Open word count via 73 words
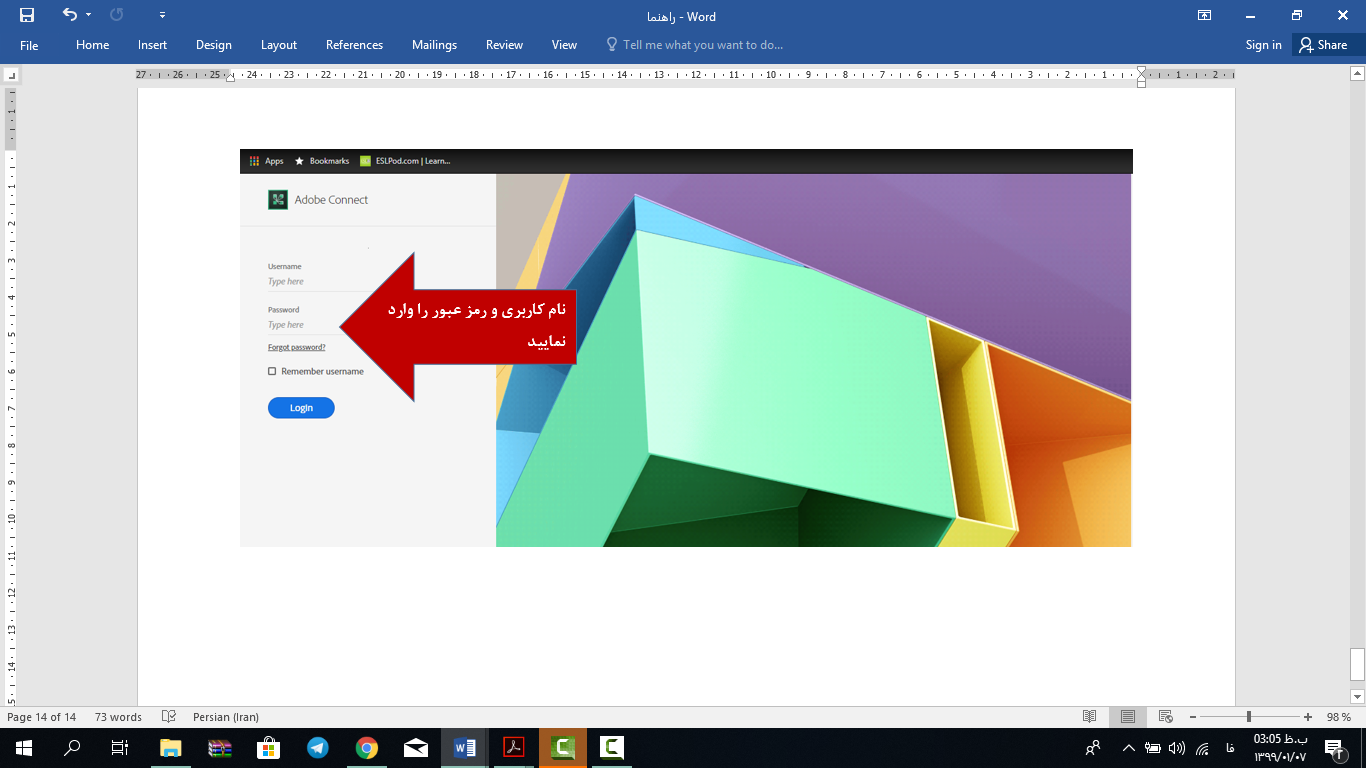Screen dimensions: 1366x768 [x=118, y=717]
